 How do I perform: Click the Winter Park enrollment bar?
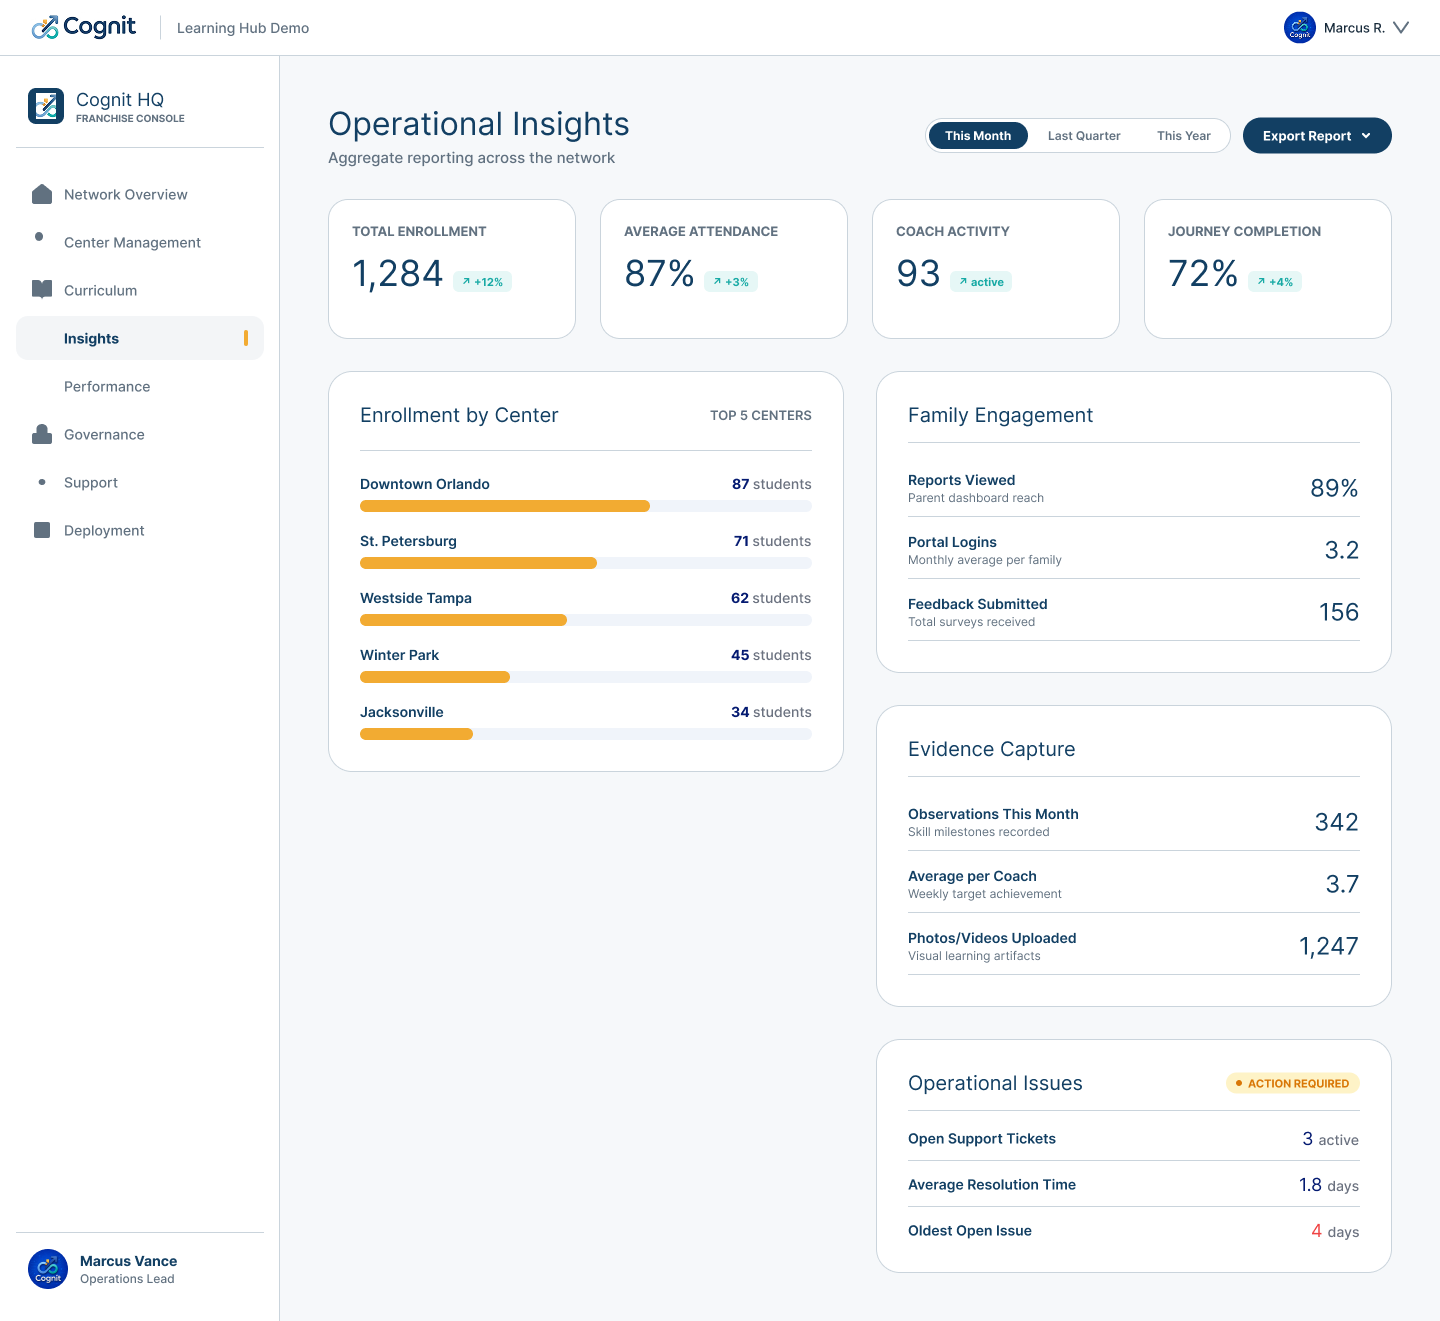click(x=586, y=677)
